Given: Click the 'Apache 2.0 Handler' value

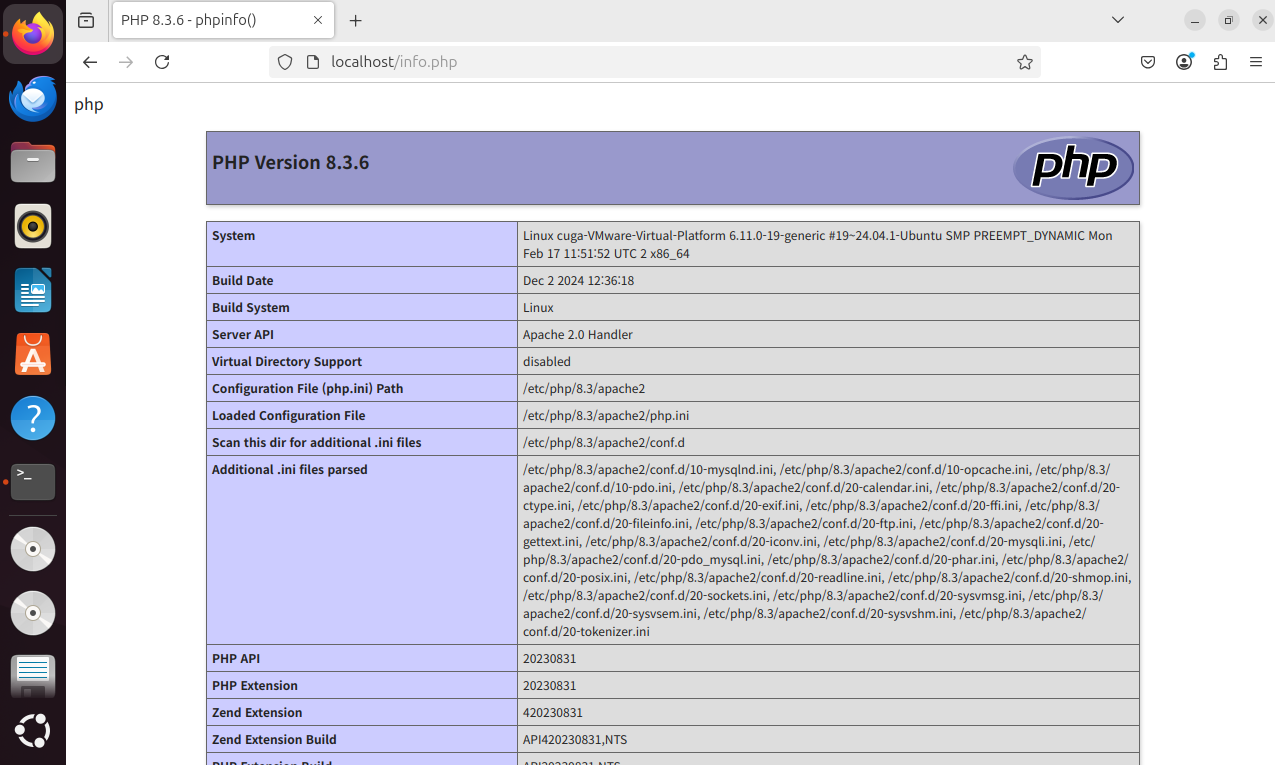Looking at the screenshot, I should pyautogui.click(x=577, y=335).
